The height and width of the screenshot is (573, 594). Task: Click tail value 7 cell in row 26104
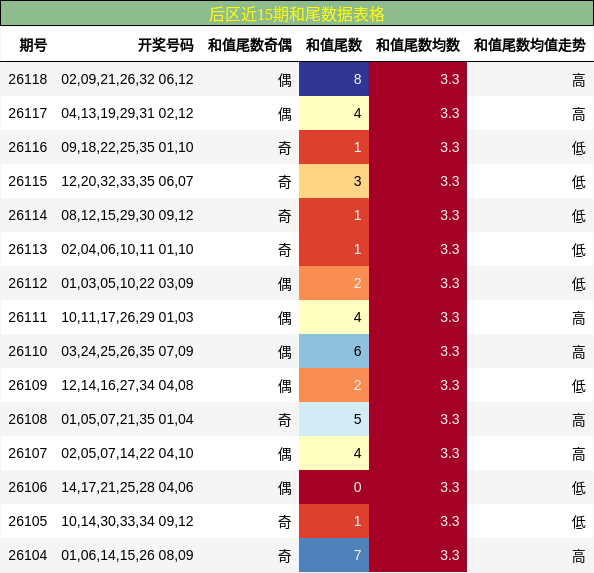tap(334, 555)
